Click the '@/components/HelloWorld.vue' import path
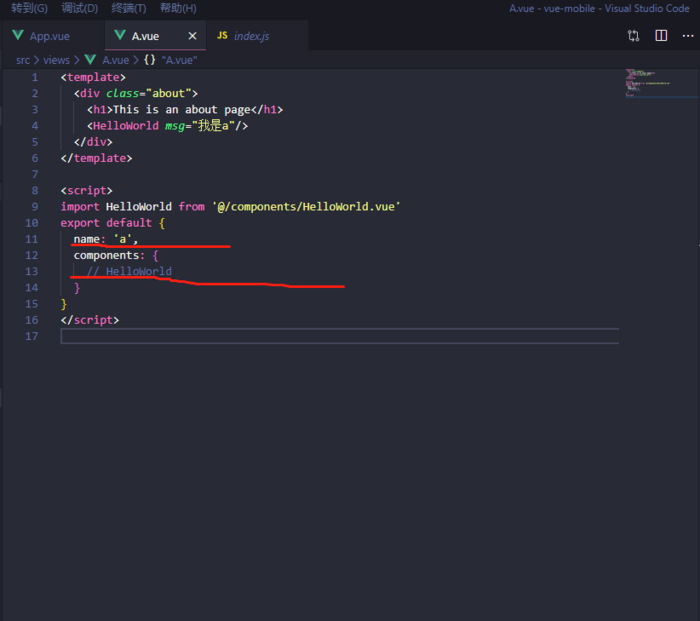The width and height of the screenshot is (700, 621). (x=306, y=207)
